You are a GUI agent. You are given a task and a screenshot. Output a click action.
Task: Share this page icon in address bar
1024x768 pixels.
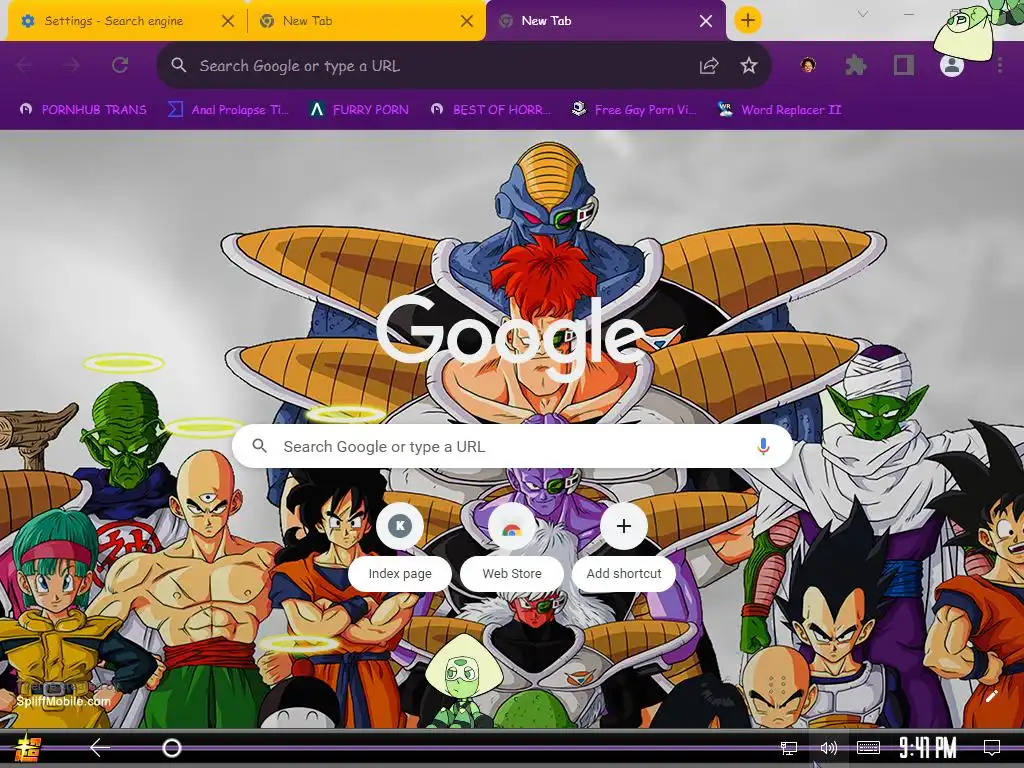(x=709, y=65)
